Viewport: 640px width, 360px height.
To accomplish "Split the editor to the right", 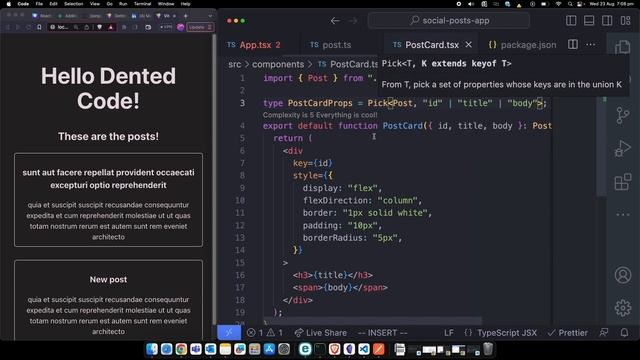I will tap(573, 44).
